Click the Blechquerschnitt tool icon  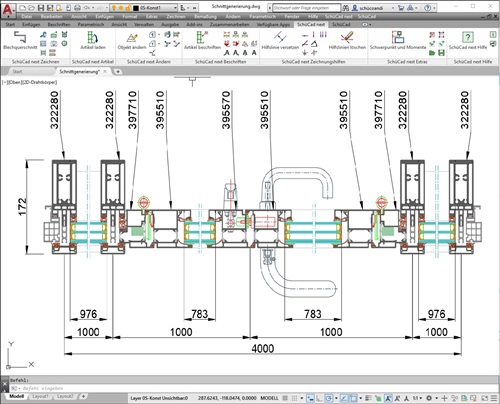pos(19,37)
